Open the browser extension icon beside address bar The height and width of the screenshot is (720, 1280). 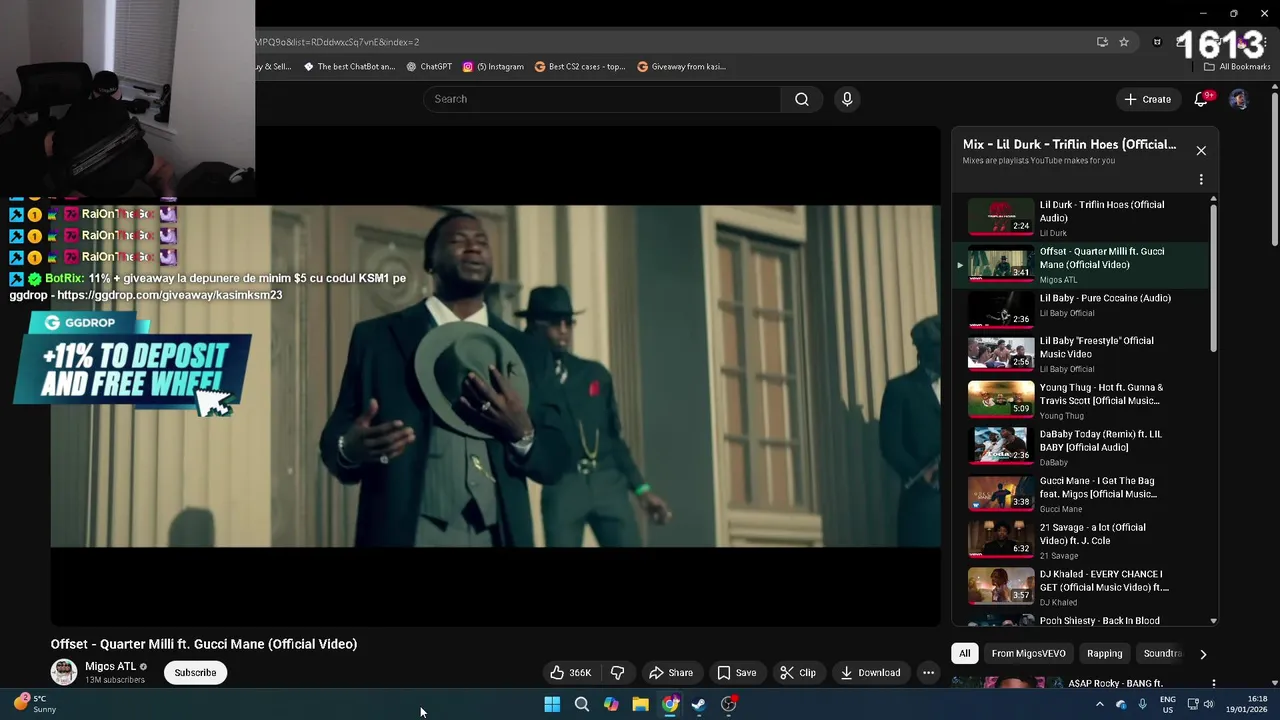click(1157, 42)
